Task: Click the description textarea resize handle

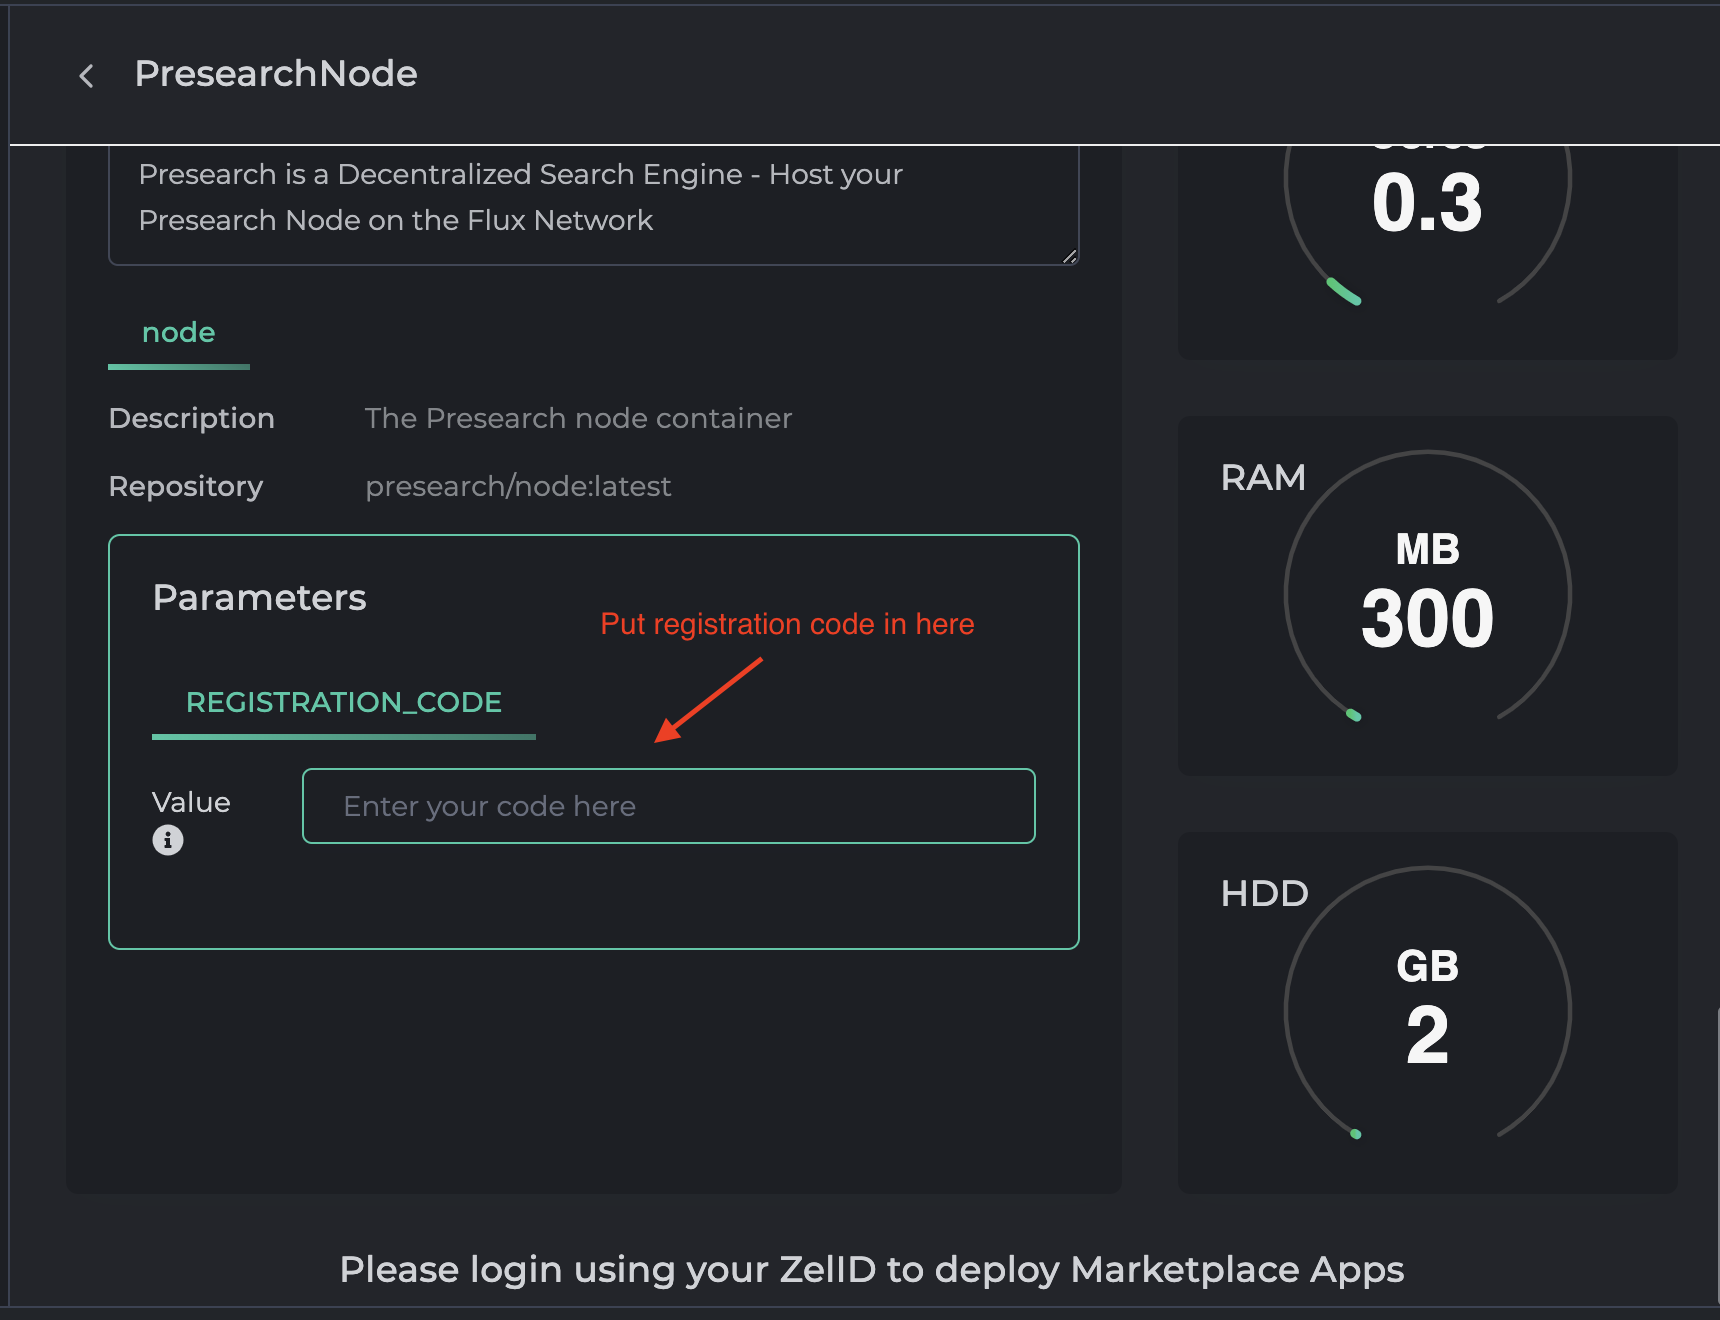Action: tap(1069, 256)
